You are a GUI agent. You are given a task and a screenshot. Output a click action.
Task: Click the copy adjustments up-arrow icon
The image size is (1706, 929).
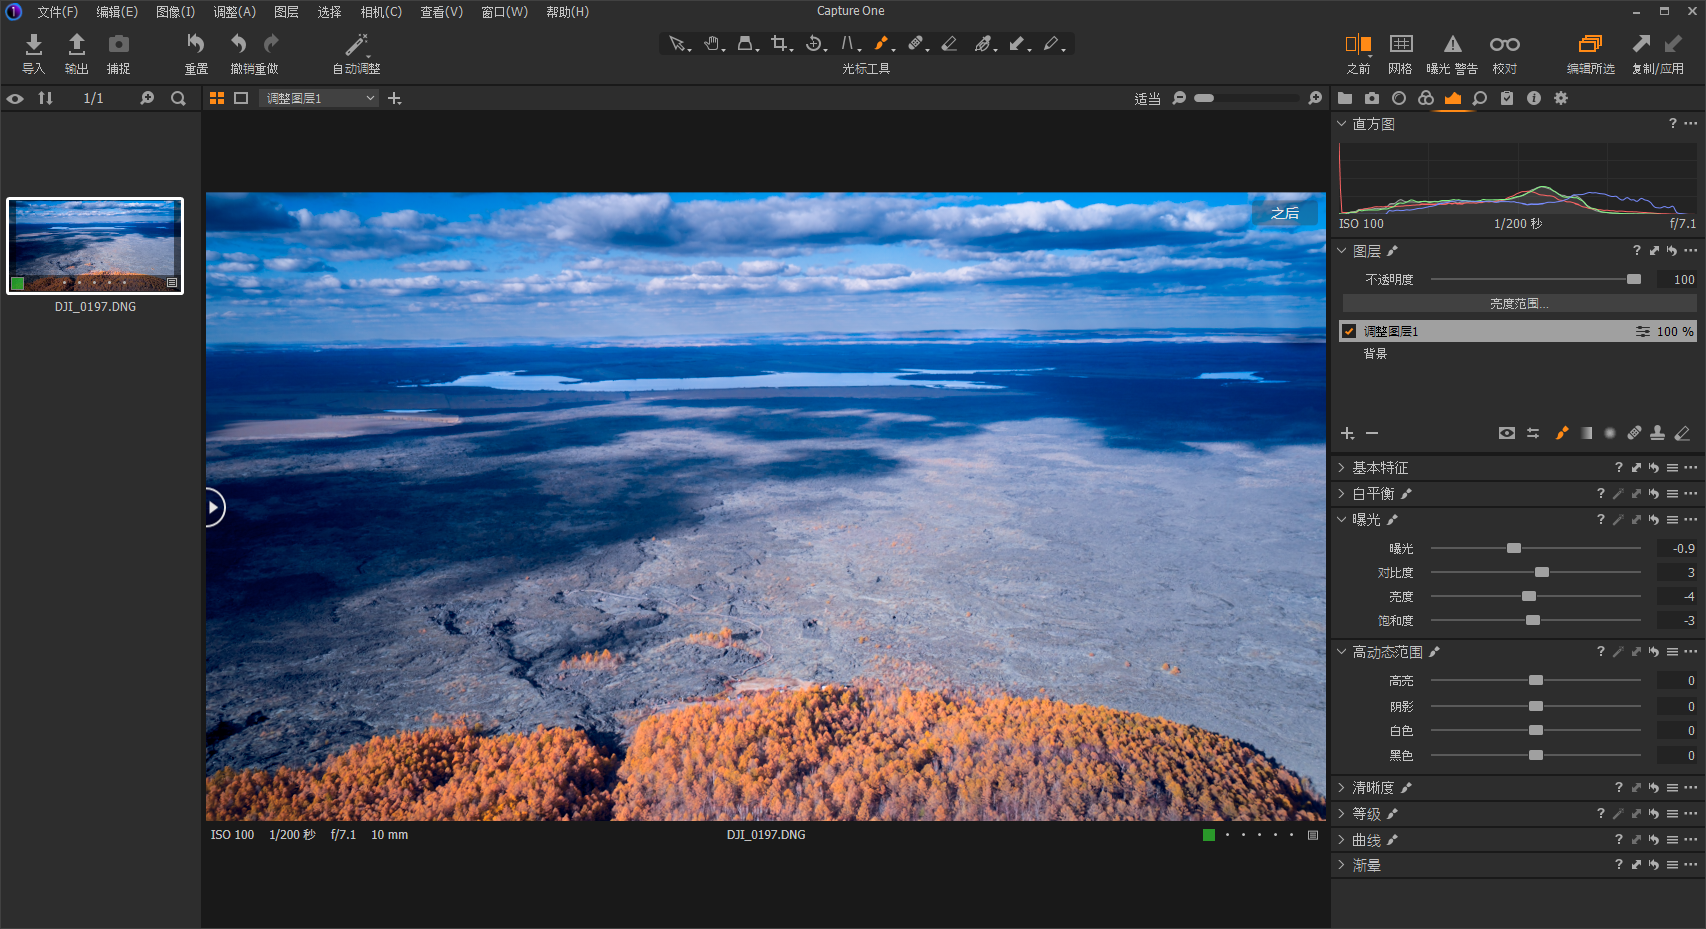click(1641, 44)
